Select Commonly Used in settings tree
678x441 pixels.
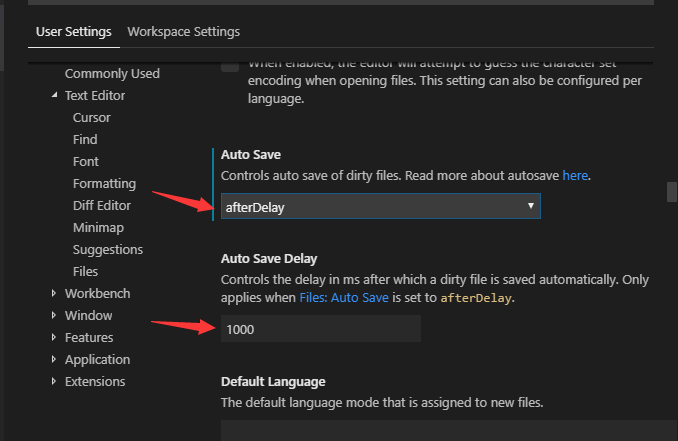[112, 74]
